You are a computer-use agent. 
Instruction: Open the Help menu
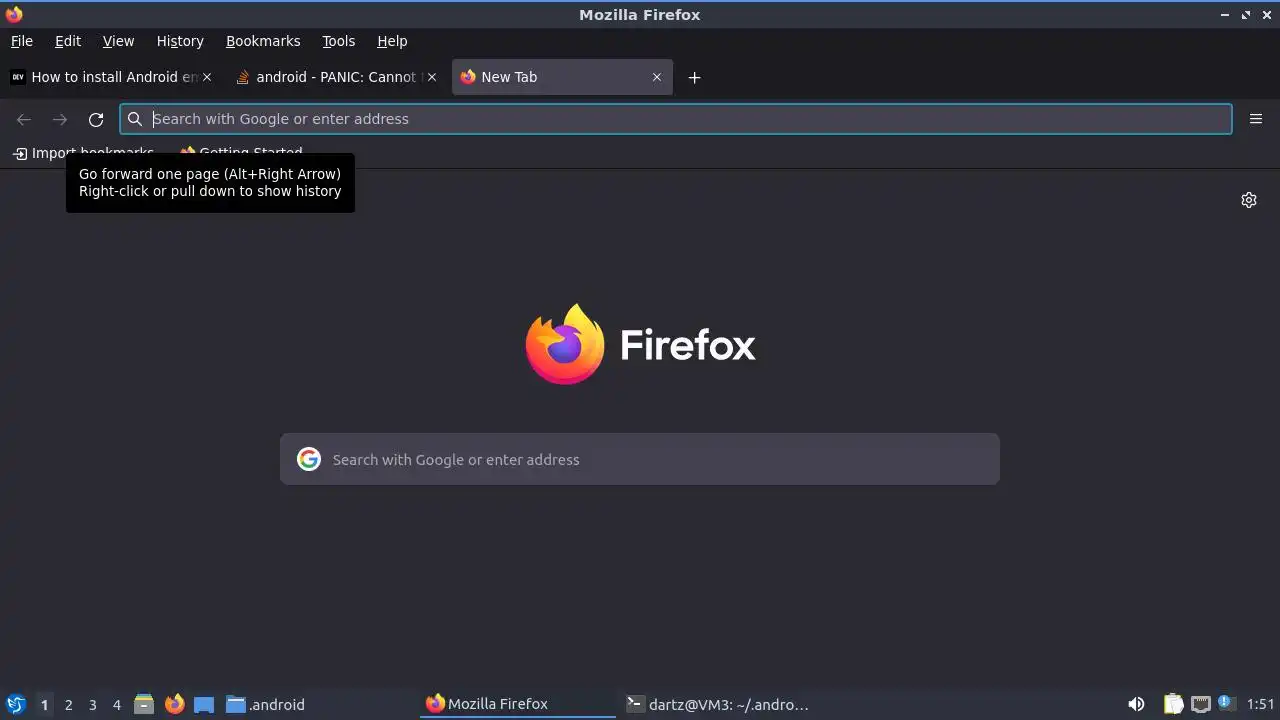click(x=392, y=41)
